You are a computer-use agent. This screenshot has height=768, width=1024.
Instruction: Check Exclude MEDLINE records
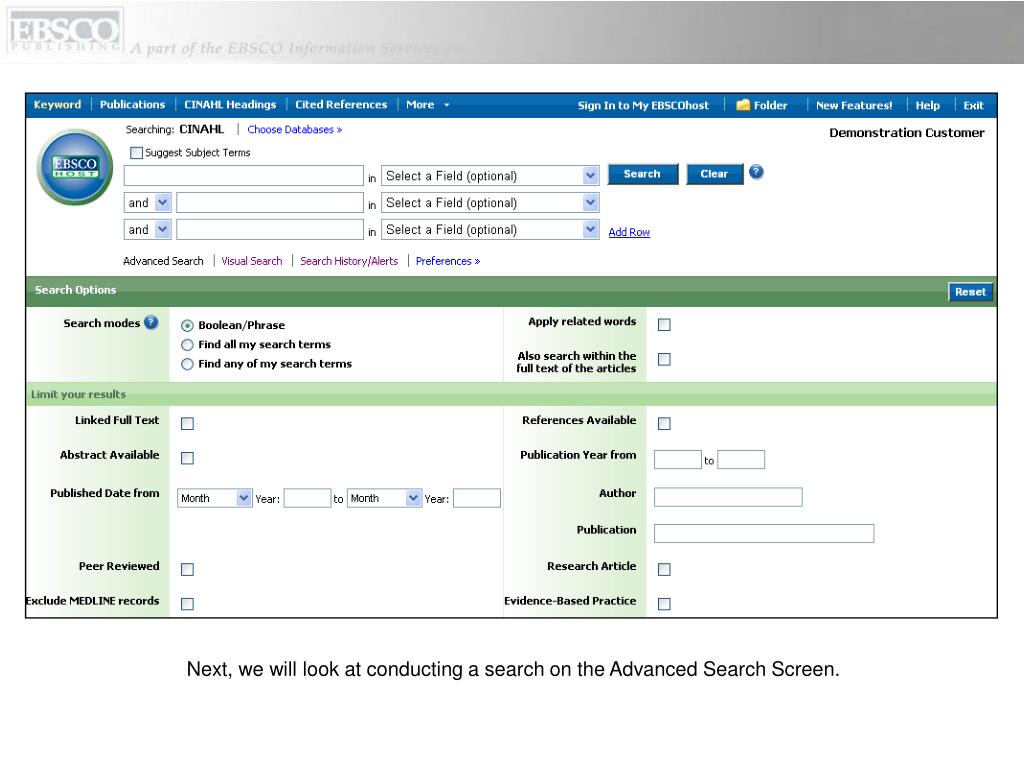tap(187, 604)
